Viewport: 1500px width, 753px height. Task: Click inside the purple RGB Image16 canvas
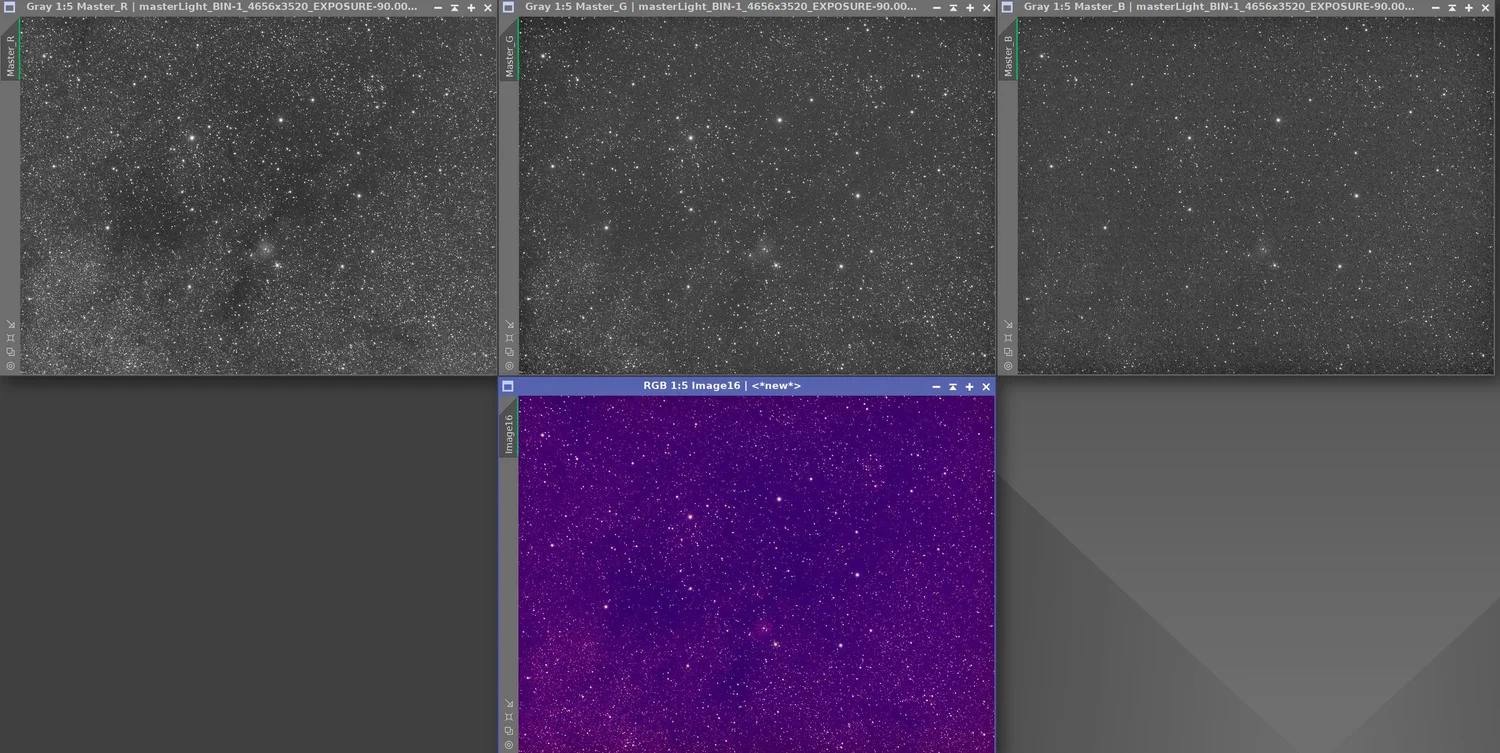coord(755,570)
